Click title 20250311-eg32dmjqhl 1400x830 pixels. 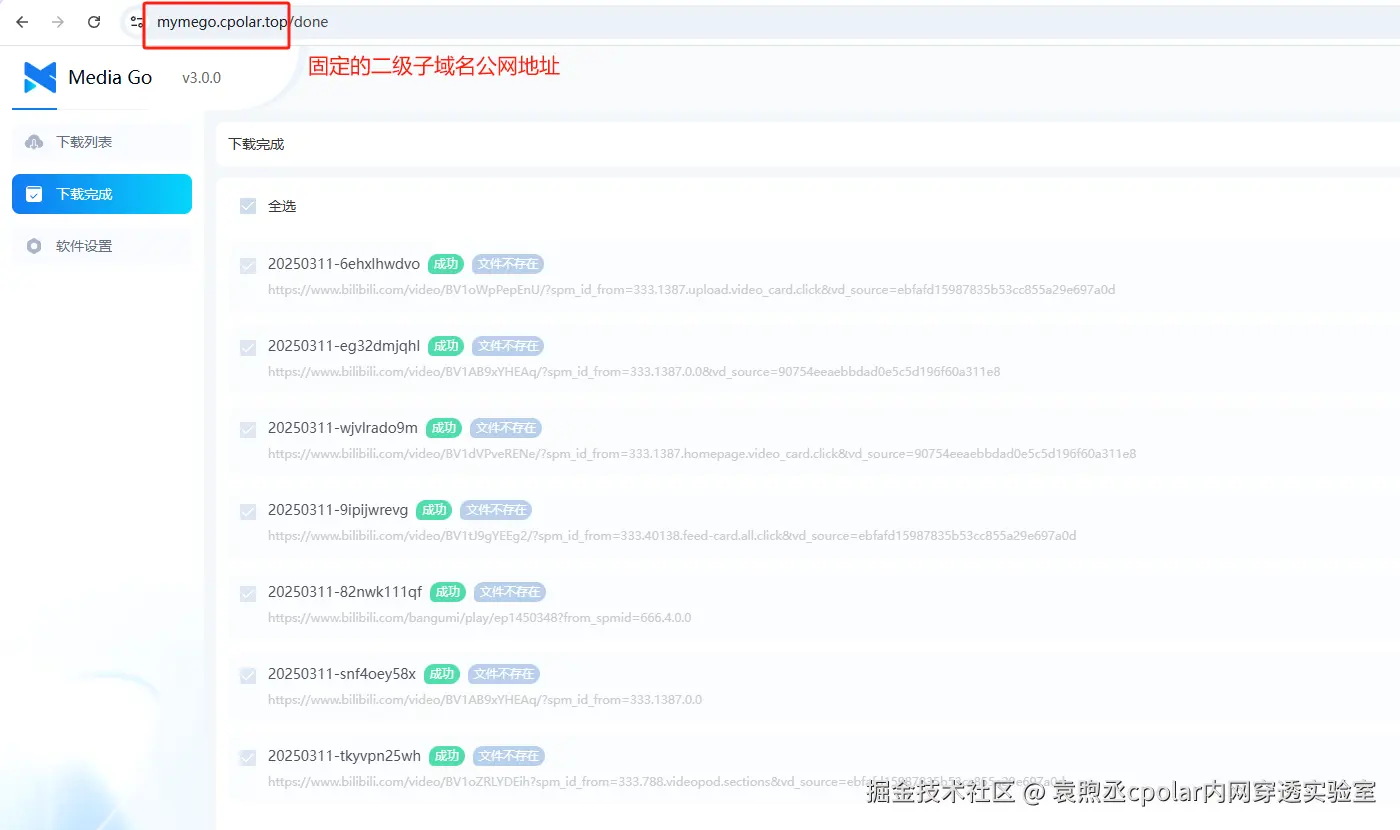click(x=344, y=346)
